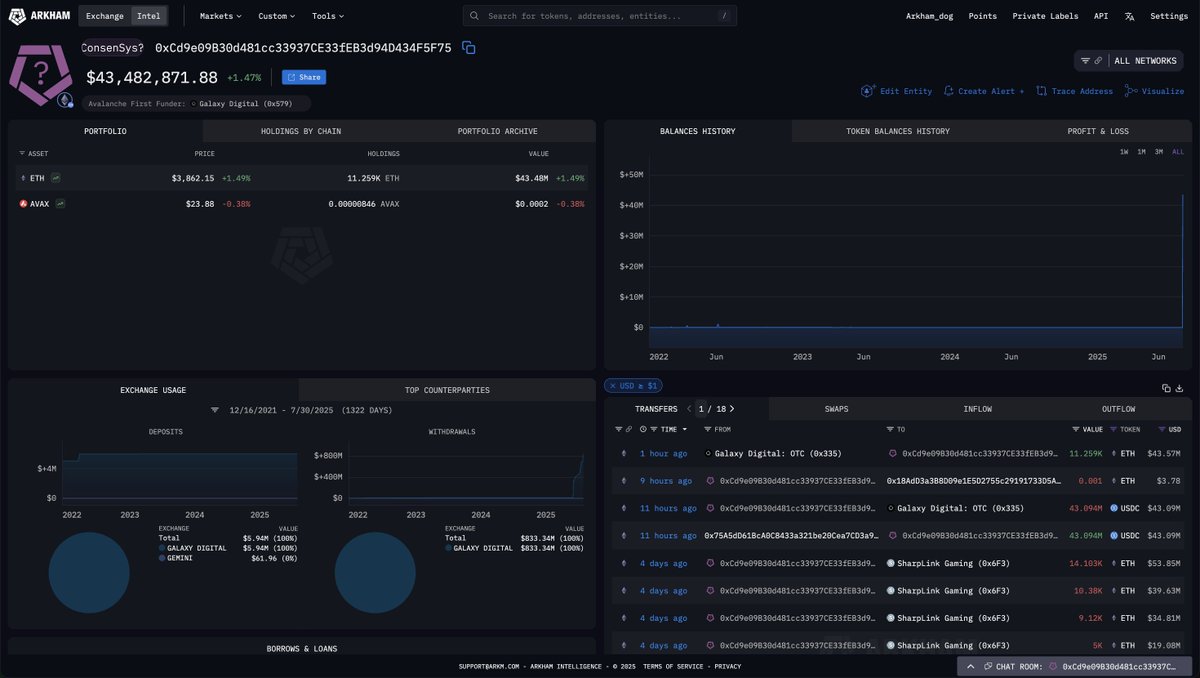The width and height of the screenshot is (1200, 678).
Task: Click the Create Alert bell icon
Action: click(948, 91)
